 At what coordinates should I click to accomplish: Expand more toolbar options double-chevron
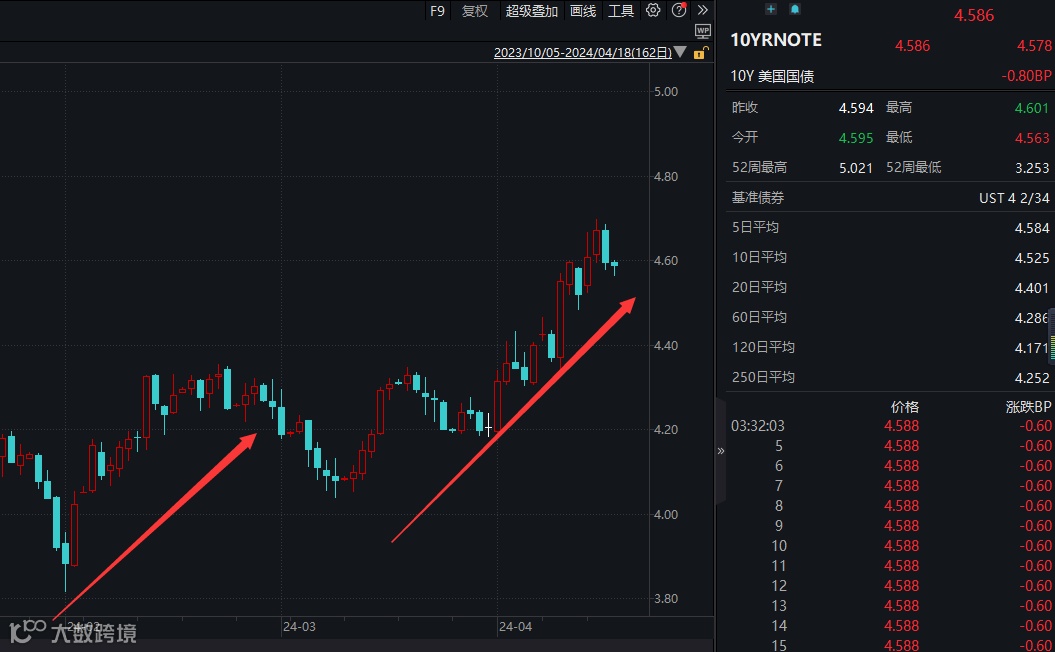(x=702, y=10)
